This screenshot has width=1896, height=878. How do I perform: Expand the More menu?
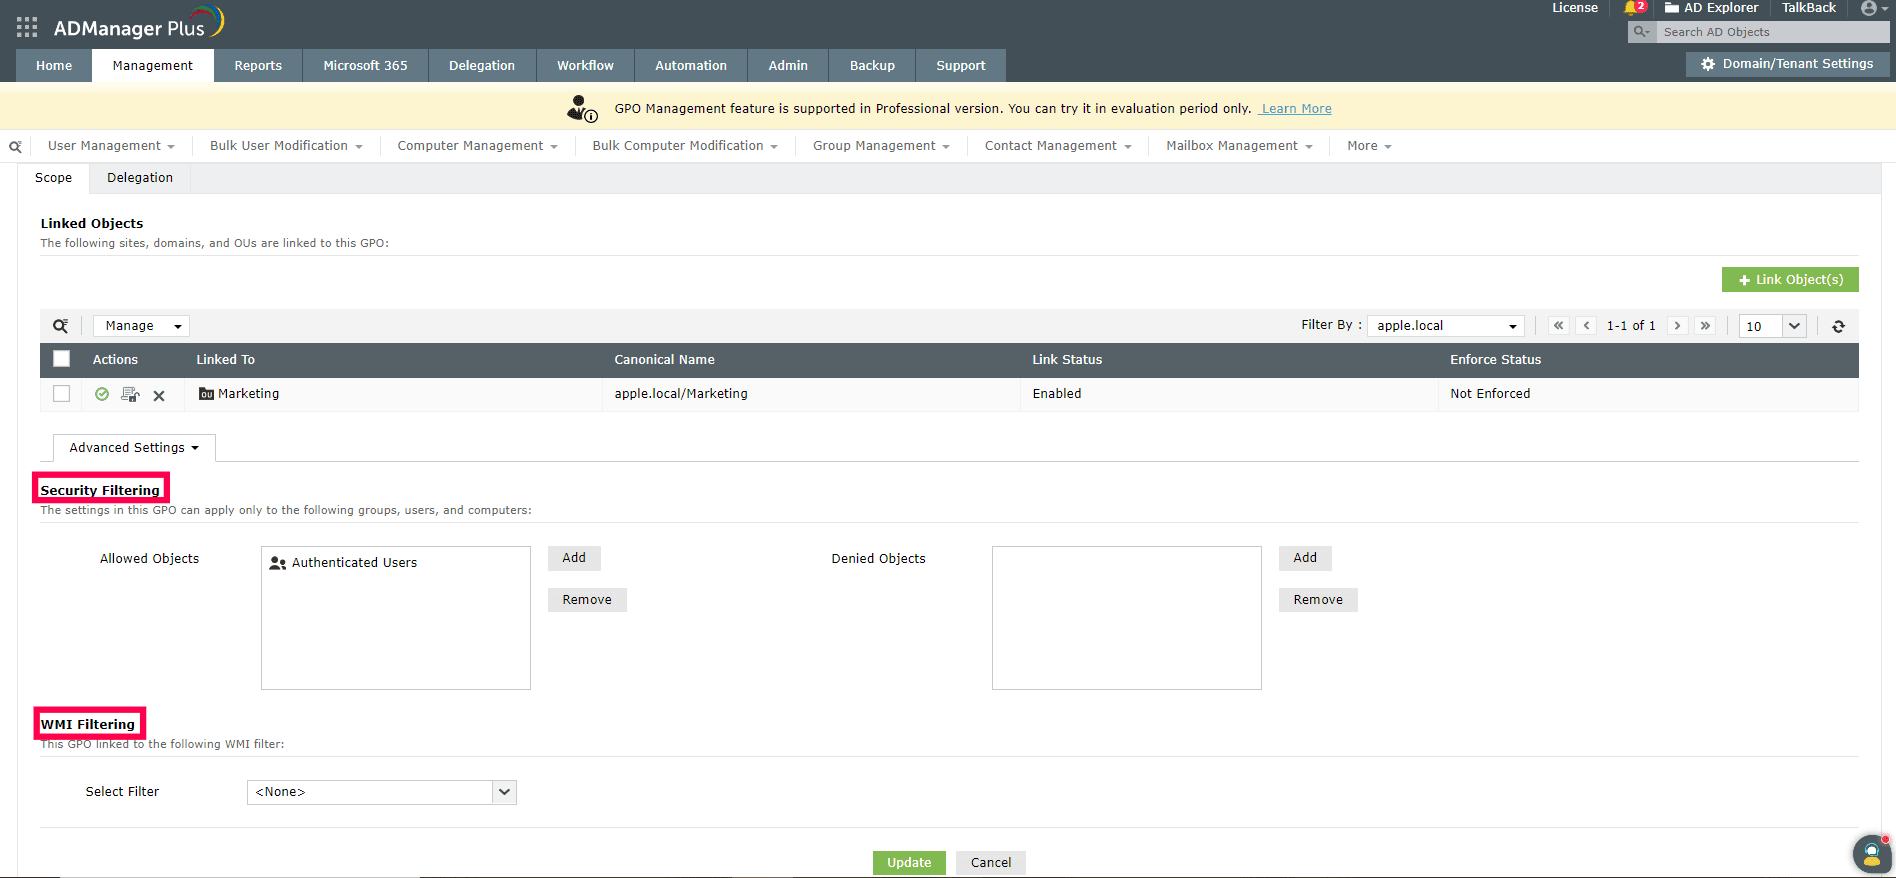(1369, 146)
